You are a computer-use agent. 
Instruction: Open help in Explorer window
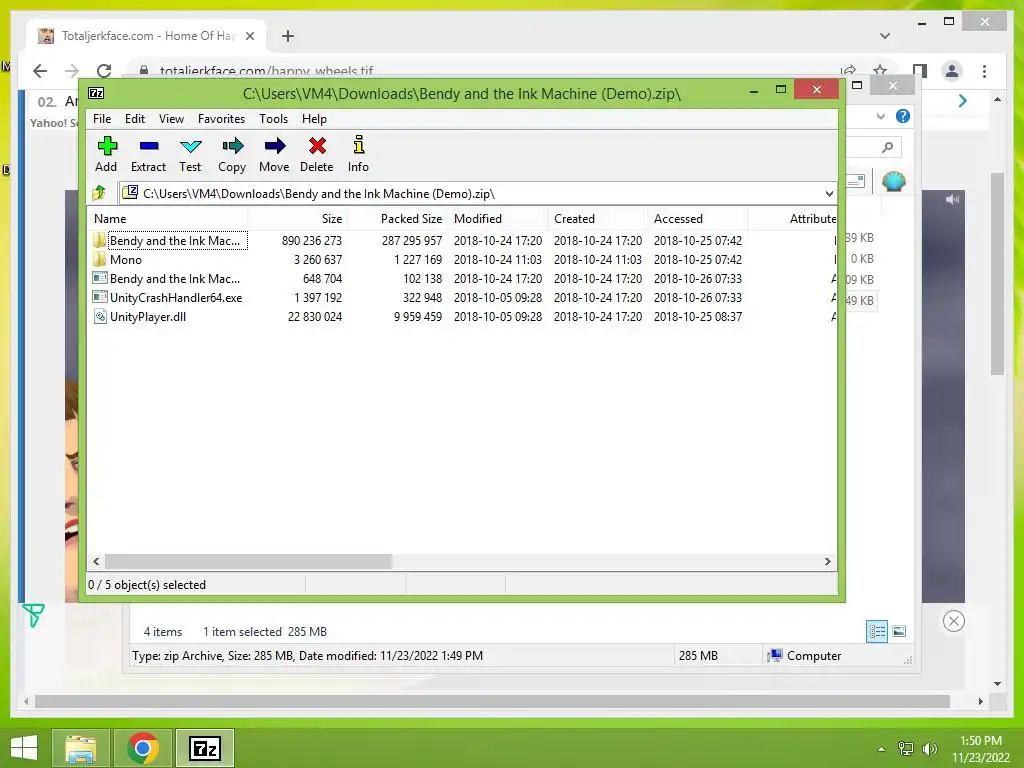(903, 116)
